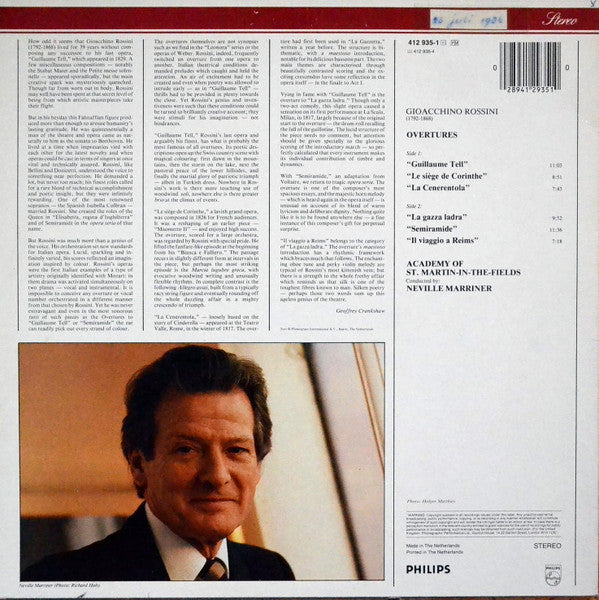Click the OVERTURES title
The width and height of the screenshot is (599, 600).
tap(432, 135)
